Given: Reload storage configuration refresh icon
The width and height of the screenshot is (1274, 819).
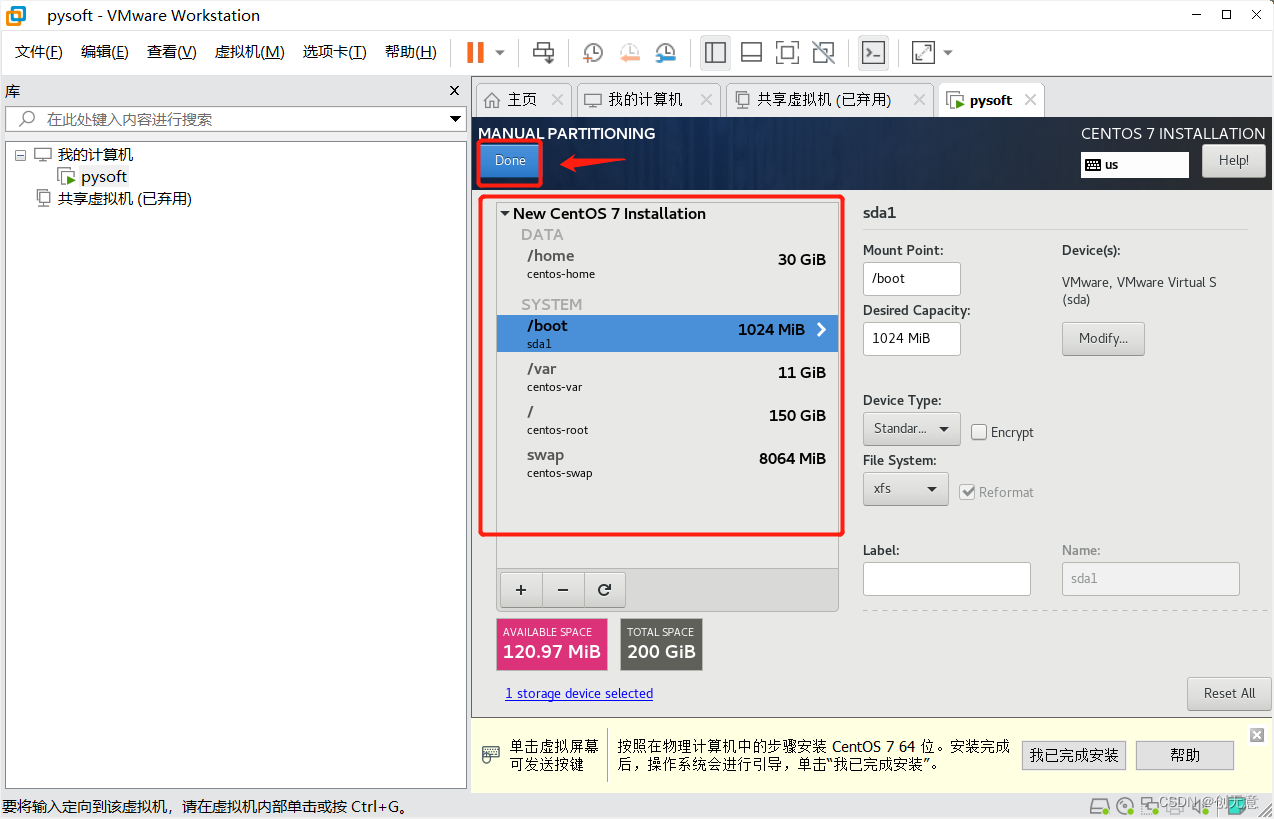Looking at the screenshot, I should [x=604, y=590].
